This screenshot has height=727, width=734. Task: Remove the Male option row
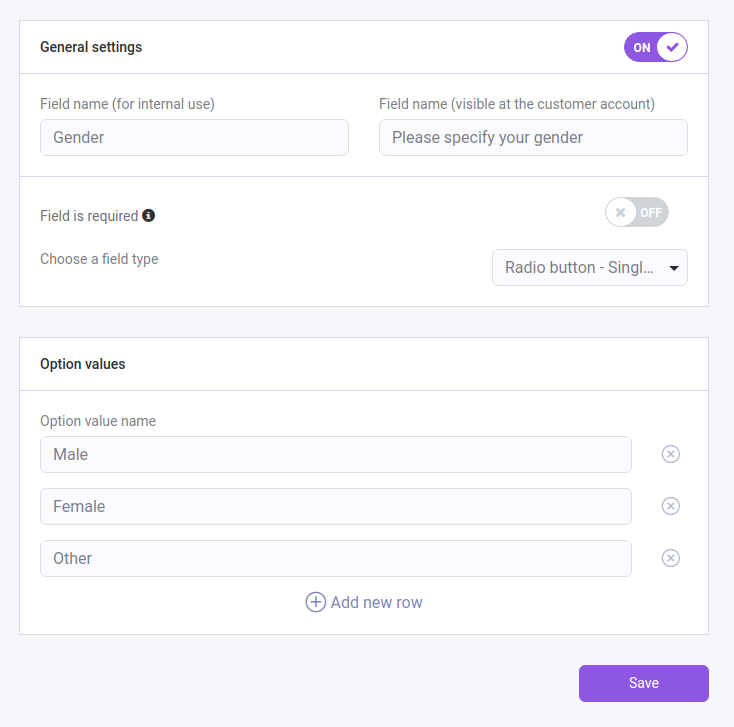(671, 455)
